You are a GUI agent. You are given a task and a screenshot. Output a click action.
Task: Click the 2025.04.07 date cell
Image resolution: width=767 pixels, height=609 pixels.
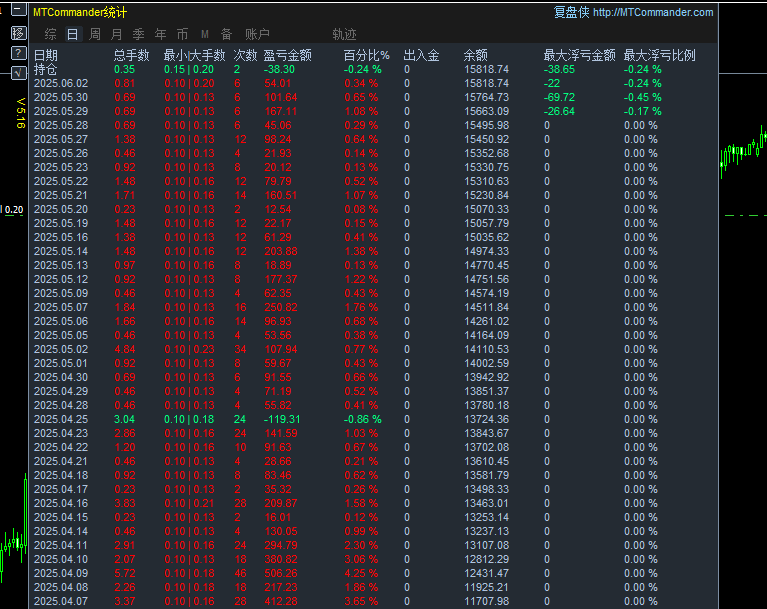point(61,601)
